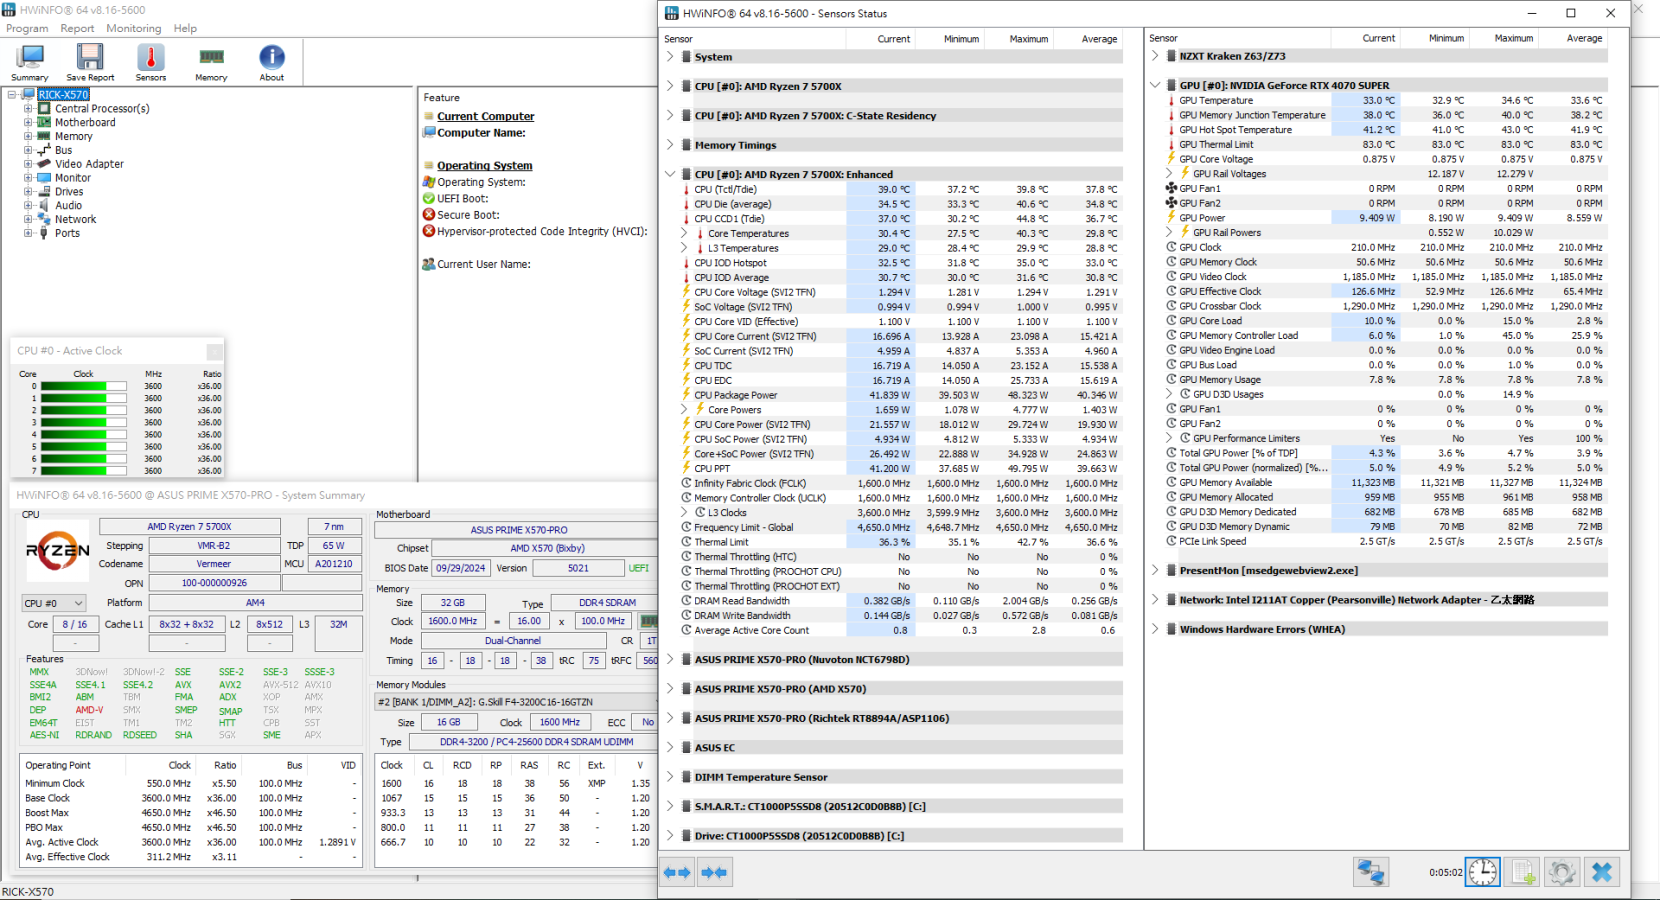Expand the Network tree node
Screen dimensions: 1660x900
(28, 219)
